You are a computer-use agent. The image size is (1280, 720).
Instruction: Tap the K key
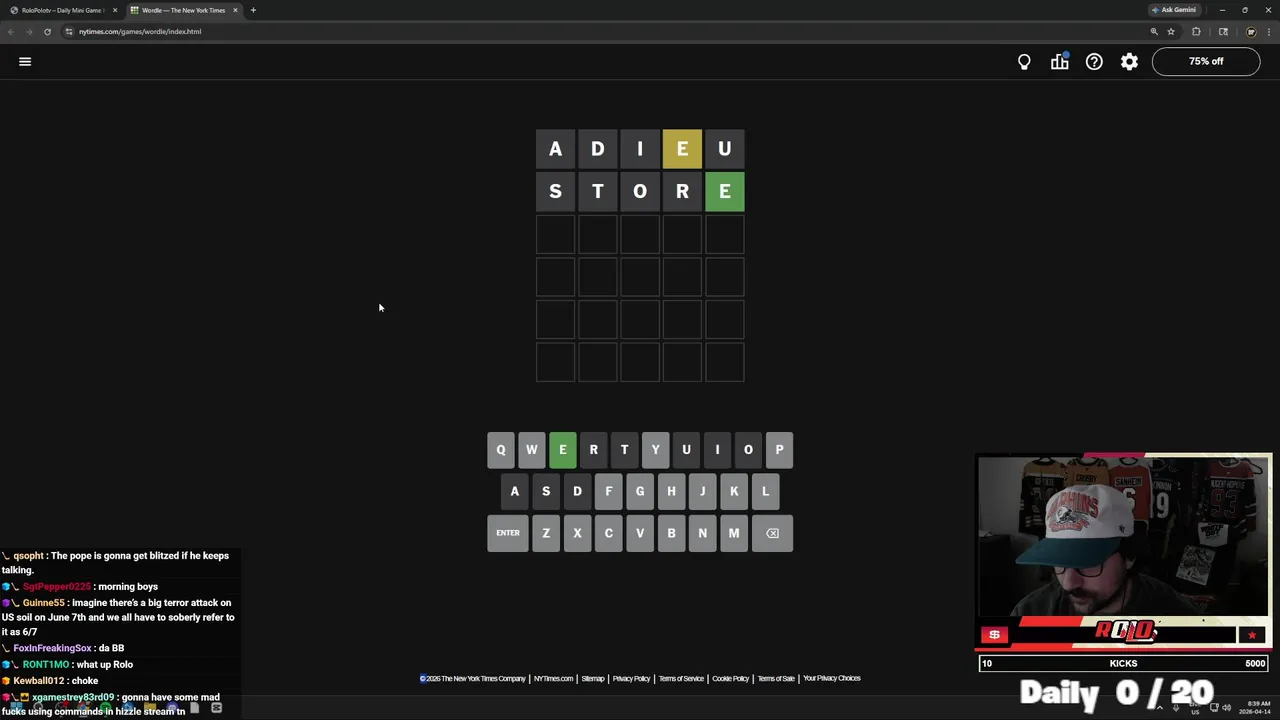(734, 491)
